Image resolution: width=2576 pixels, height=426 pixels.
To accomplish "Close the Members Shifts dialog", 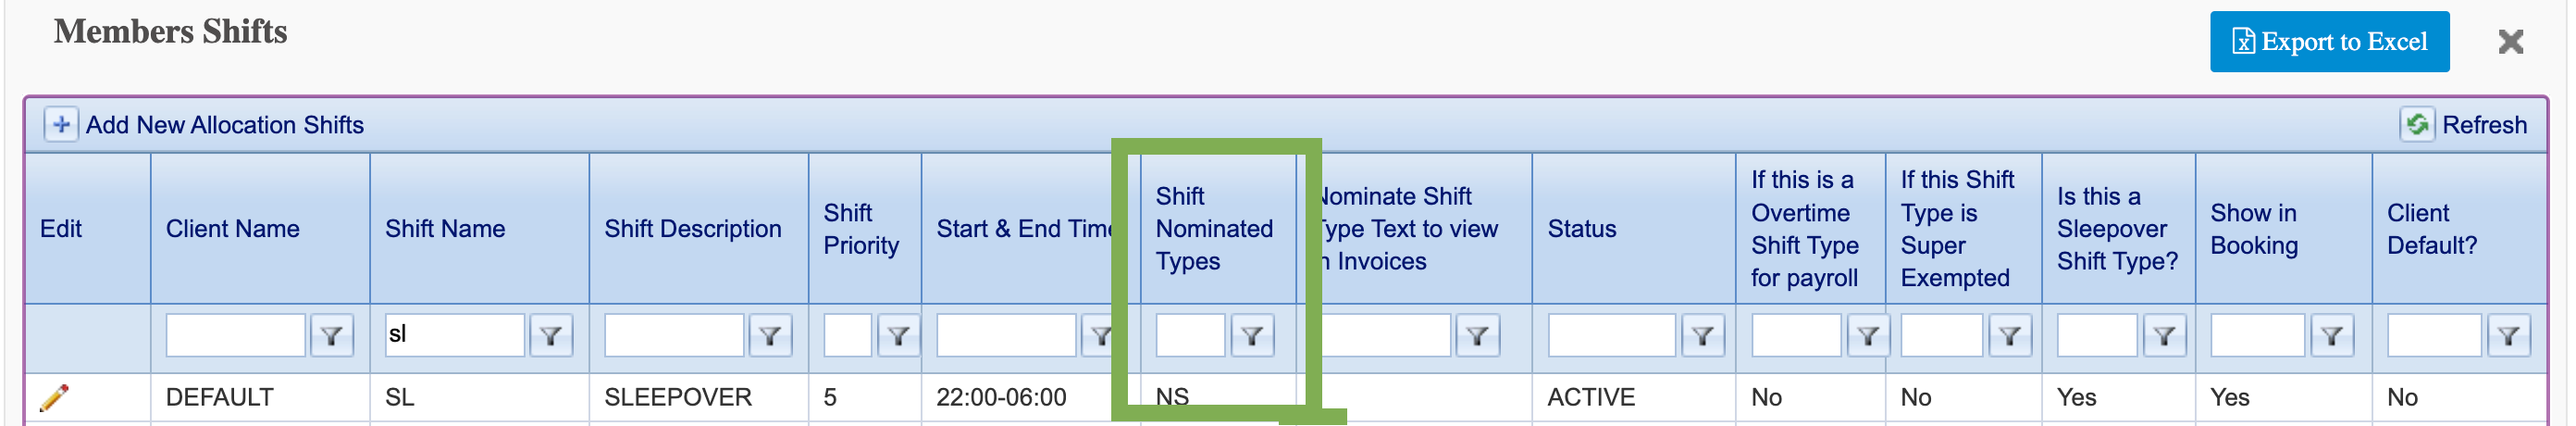I will tap(2510, 42).
